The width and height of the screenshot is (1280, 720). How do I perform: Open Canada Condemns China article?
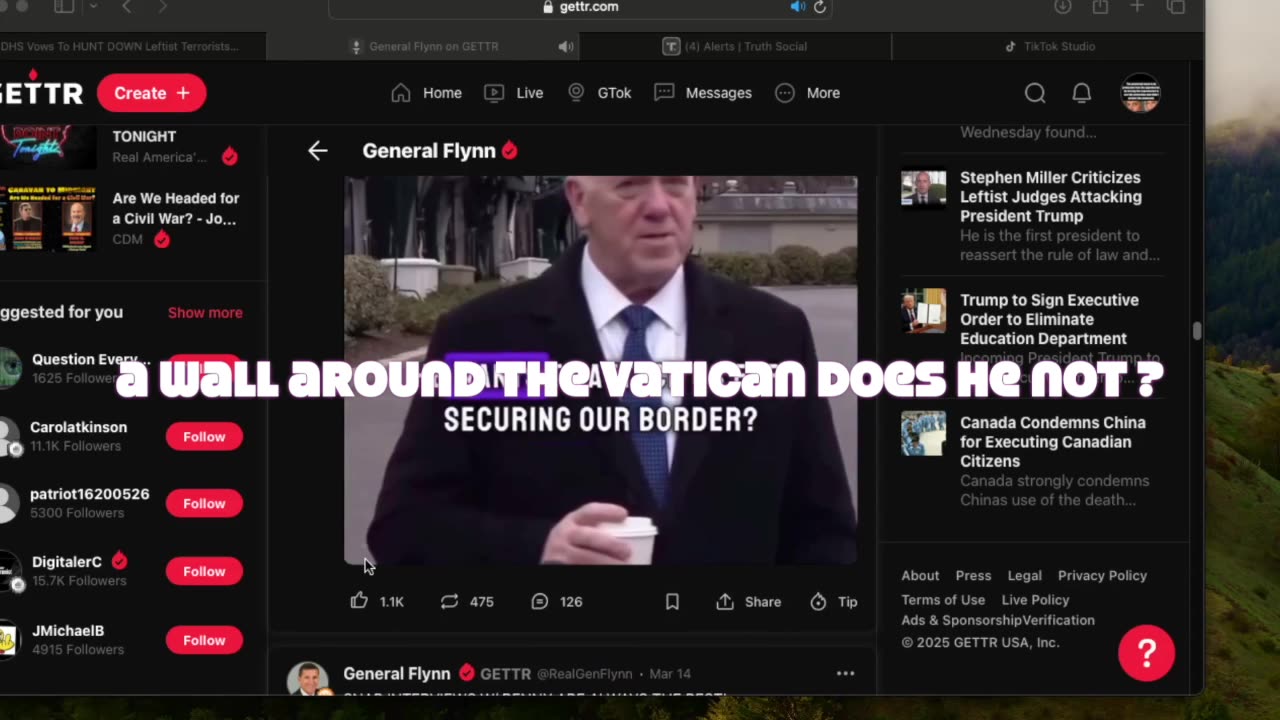click(x=1053, y=442)
